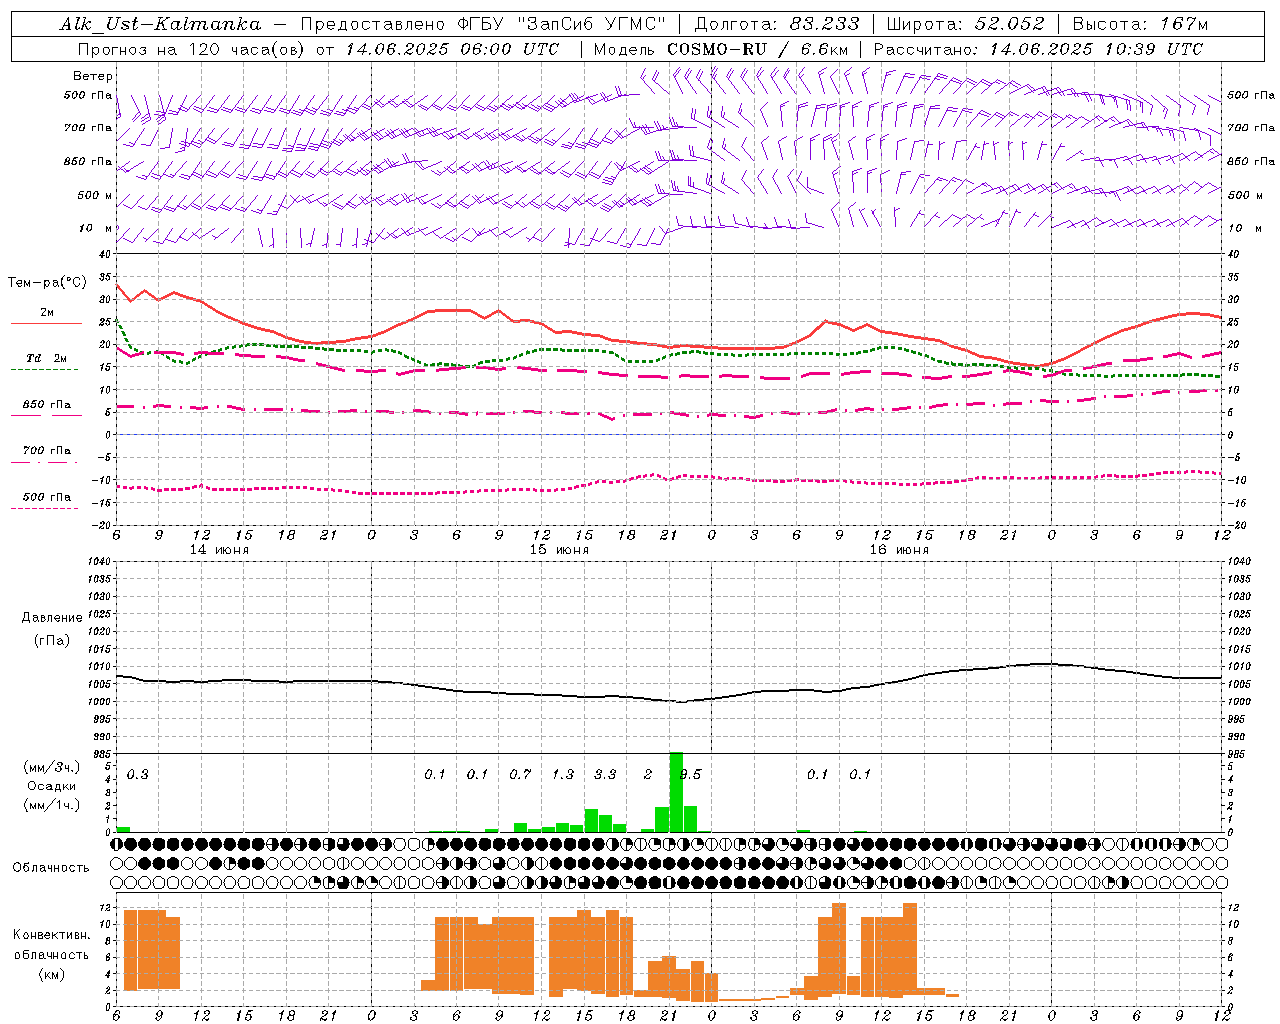
Task: Click the station name Alk_Ust-Kalmanka in the header
Action: tap(160, 24)
